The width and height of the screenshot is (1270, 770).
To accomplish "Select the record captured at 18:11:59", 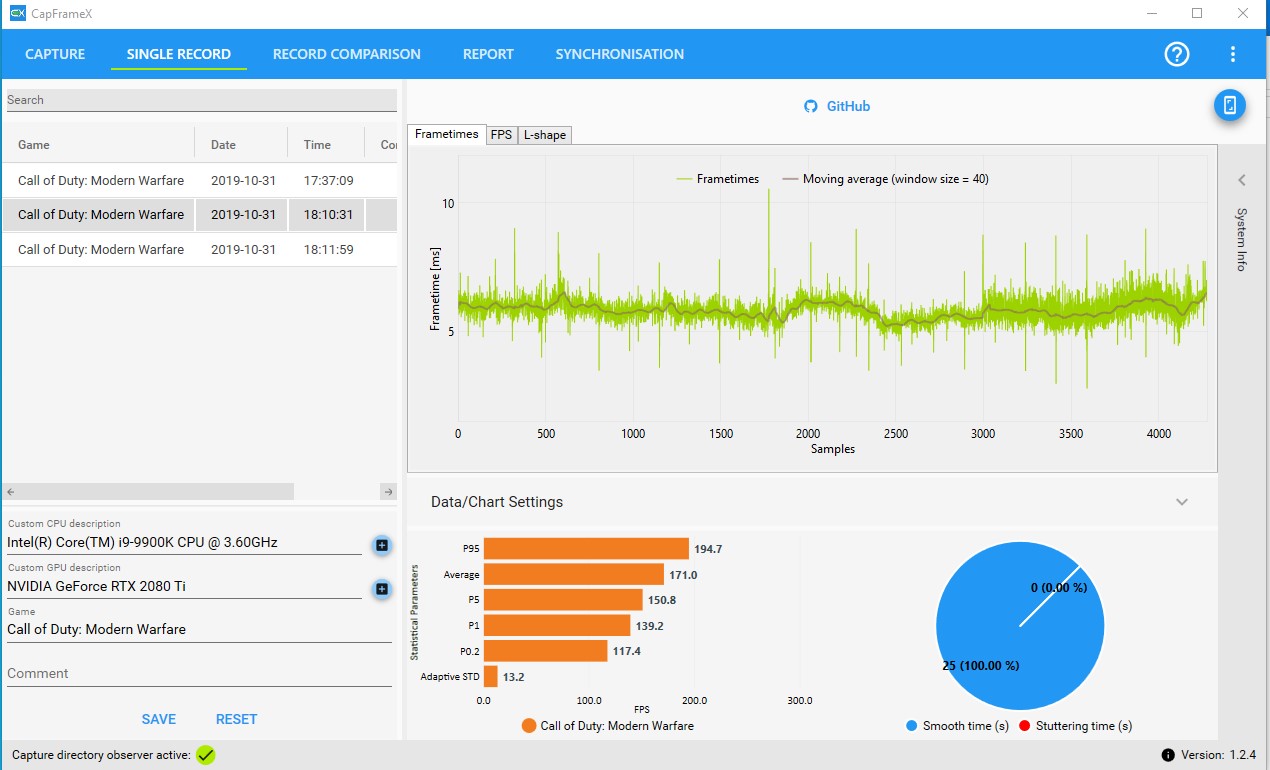I will [200, 250].
